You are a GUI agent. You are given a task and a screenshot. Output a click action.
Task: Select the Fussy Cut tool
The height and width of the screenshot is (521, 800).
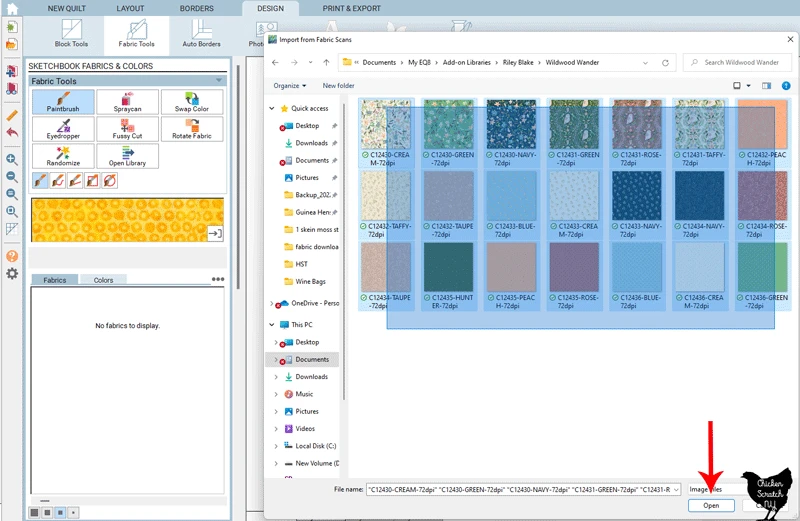128,129
